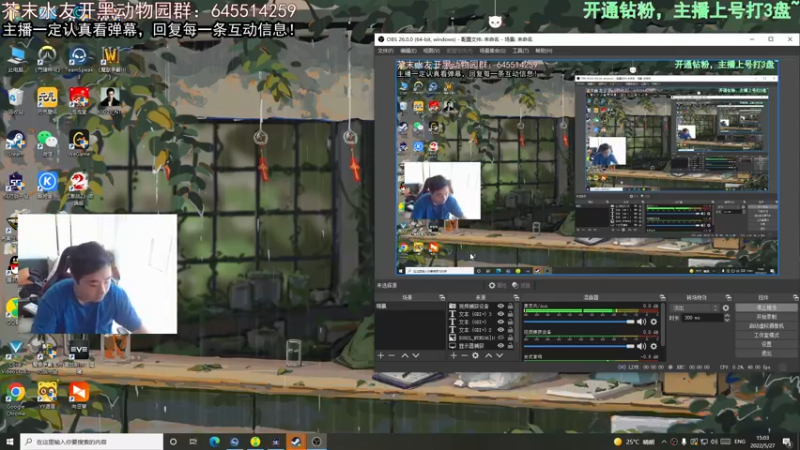Move scene down with the Scenes arrow
800x450 pixels.
coord(416,356)
